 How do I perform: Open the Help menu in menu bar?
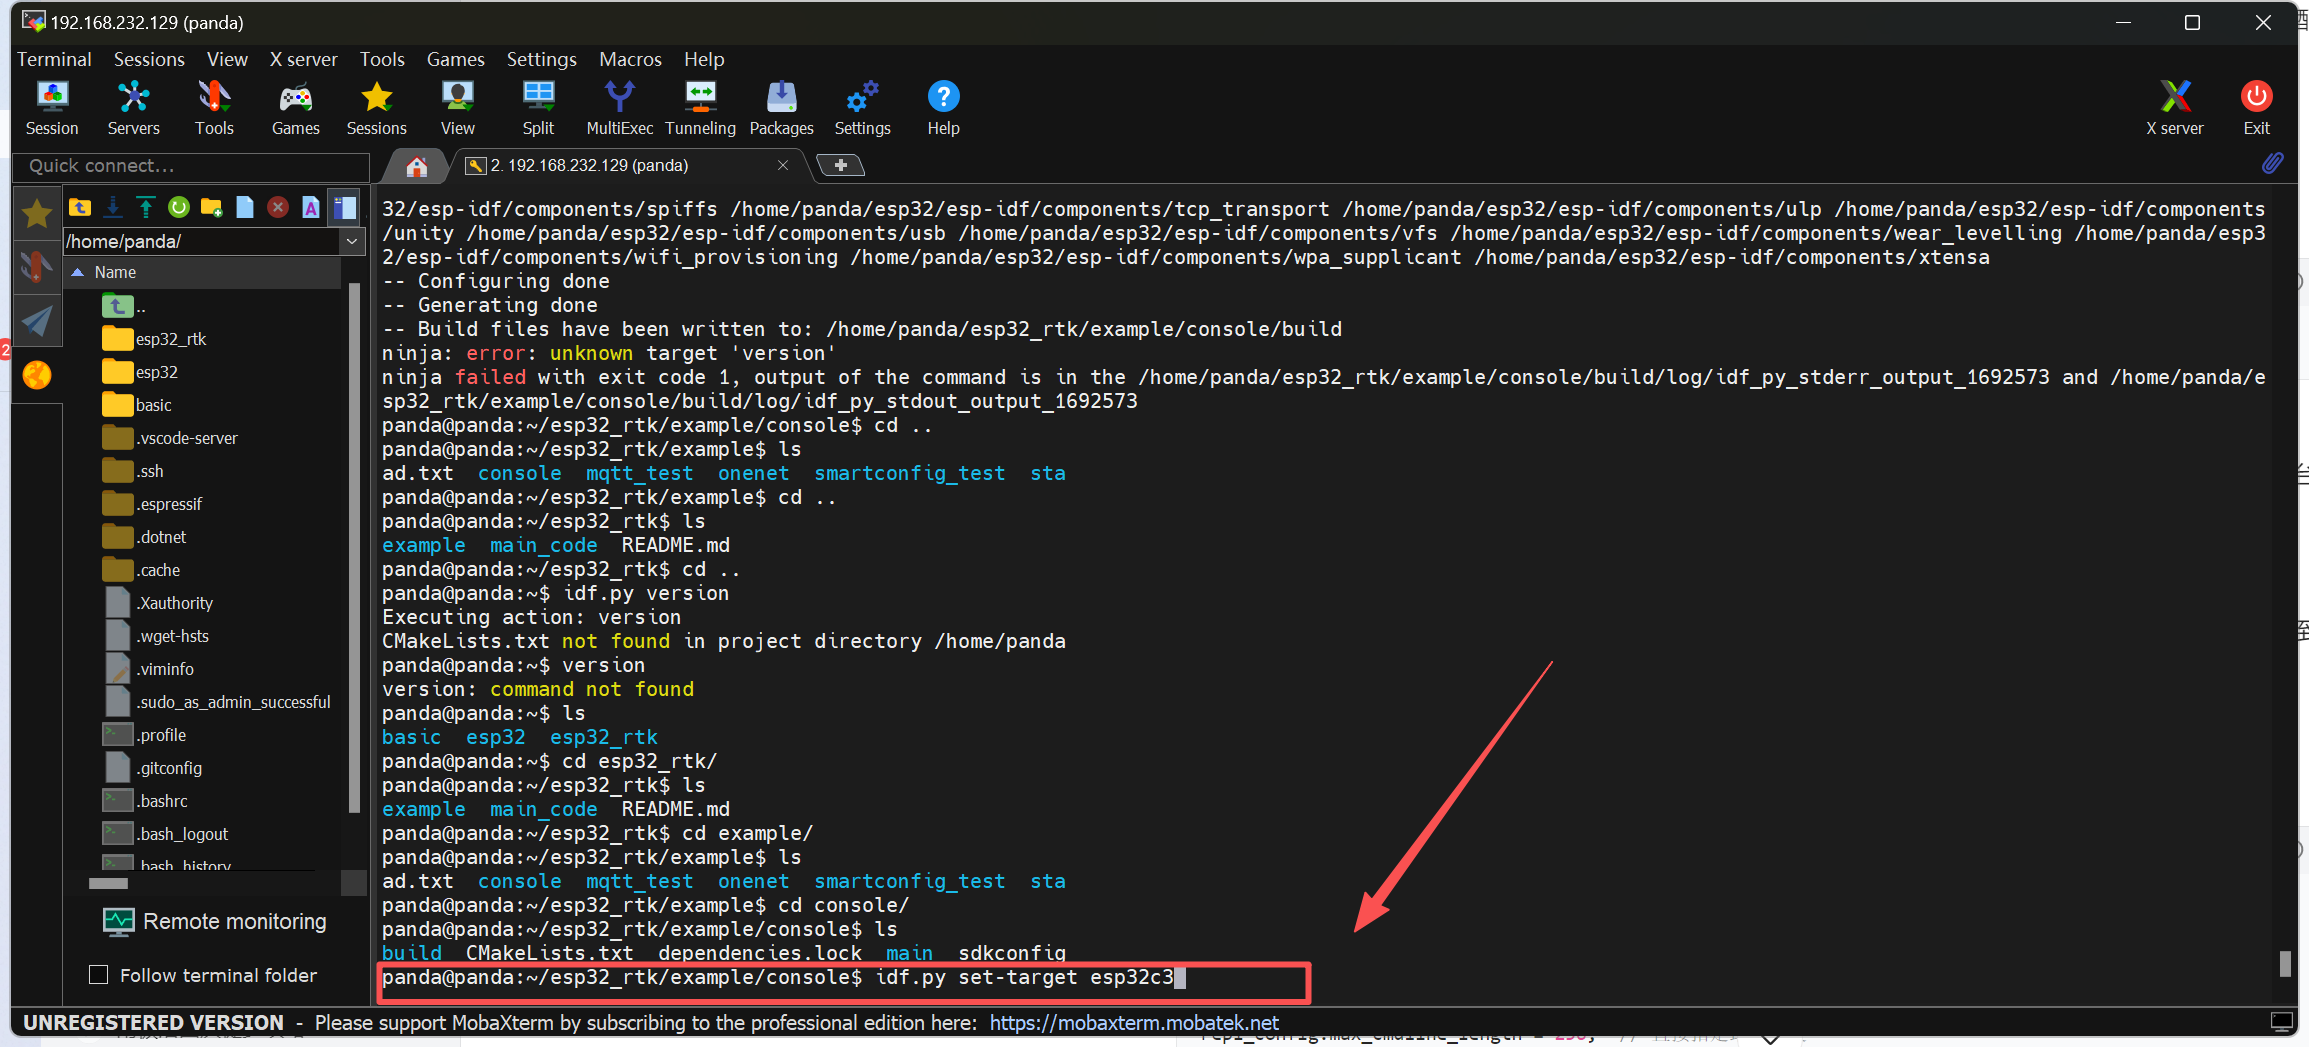pyautogui.click(x=704, y=59)
